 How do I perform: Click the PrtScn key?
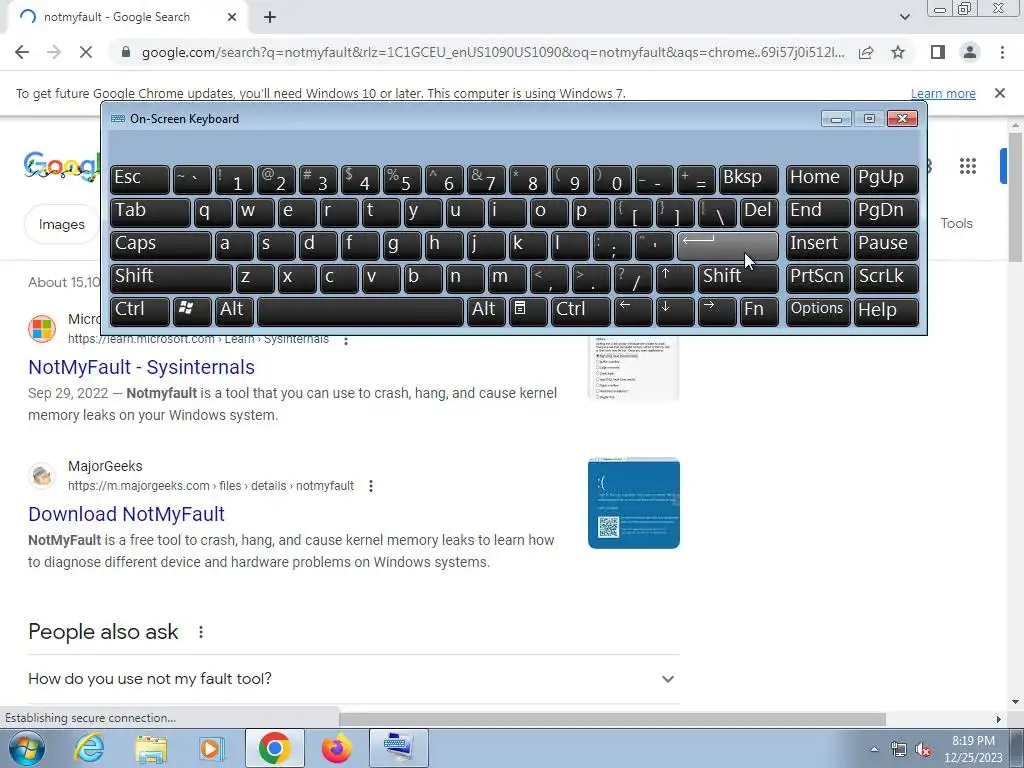click(x=818, y=278)
